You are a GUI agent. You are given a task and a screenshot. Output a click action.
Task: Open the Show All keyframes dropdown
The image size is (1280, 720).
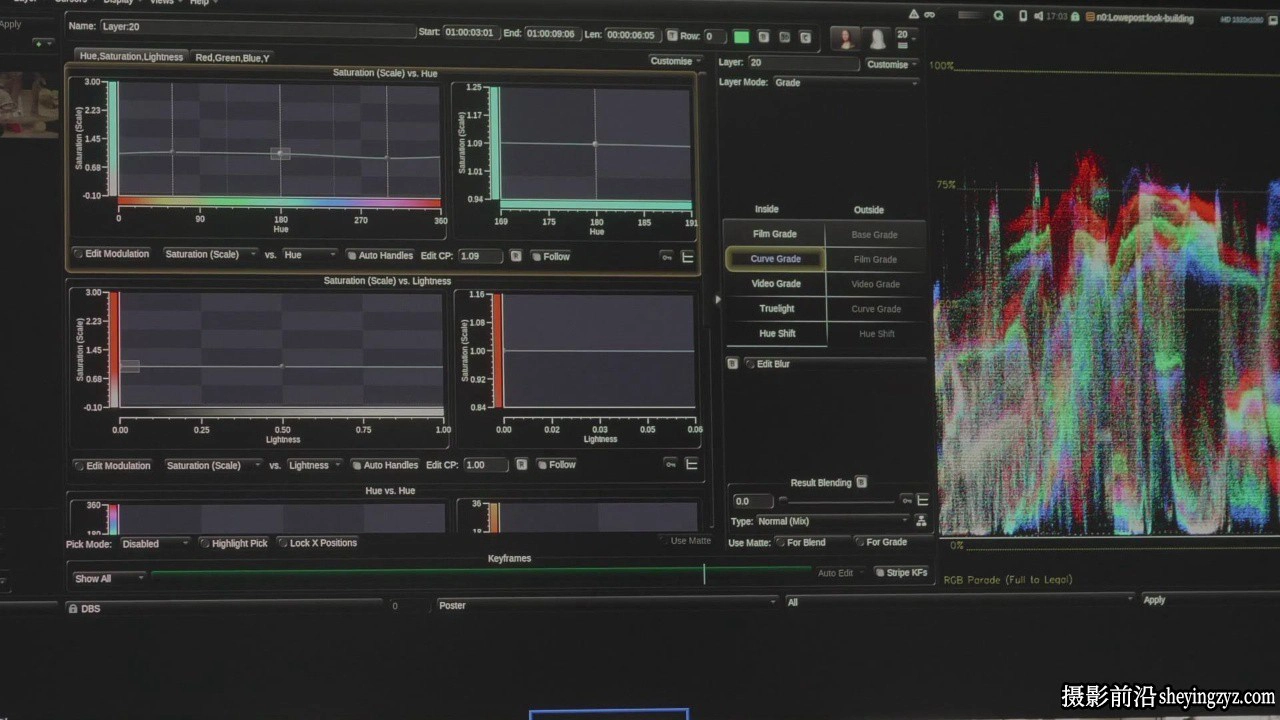109,578
